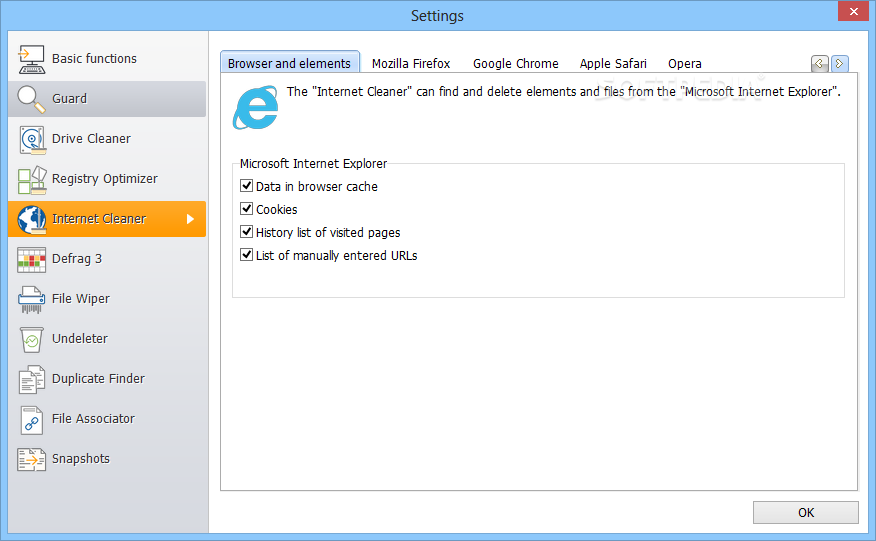
Task: Click the Guard magnifier icon
Action: (31, 99)
